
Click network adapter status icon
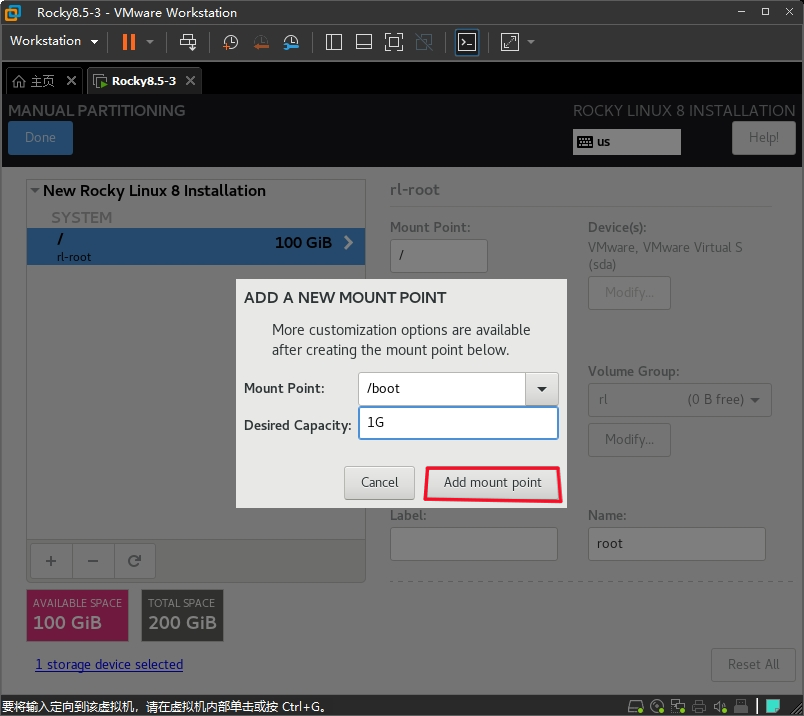click(678, 707)
